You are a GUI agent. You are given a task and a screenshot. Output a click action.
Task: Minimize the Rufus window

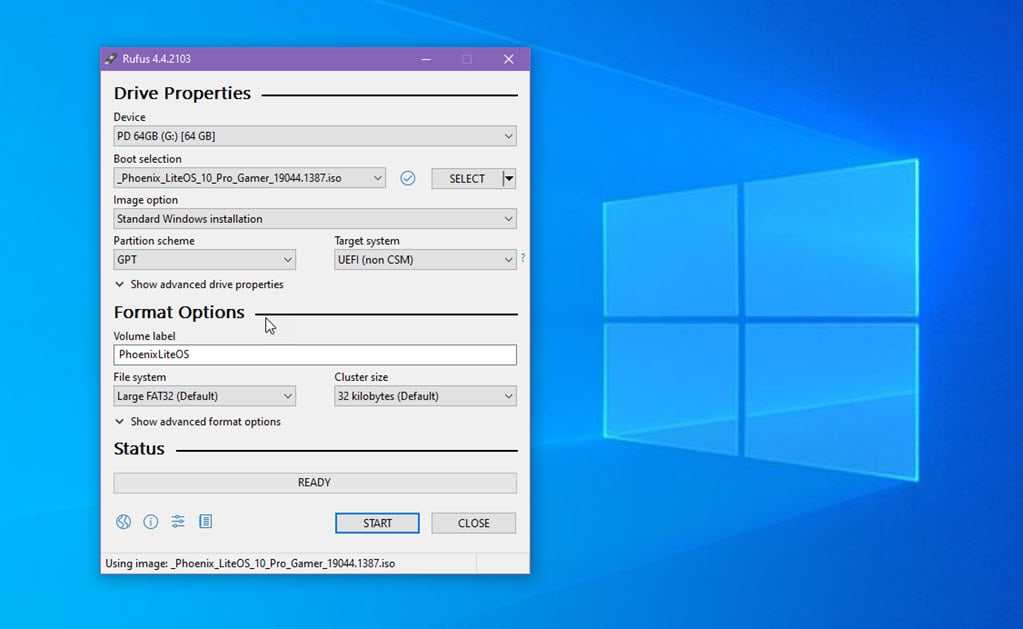[x=426, y=59]
